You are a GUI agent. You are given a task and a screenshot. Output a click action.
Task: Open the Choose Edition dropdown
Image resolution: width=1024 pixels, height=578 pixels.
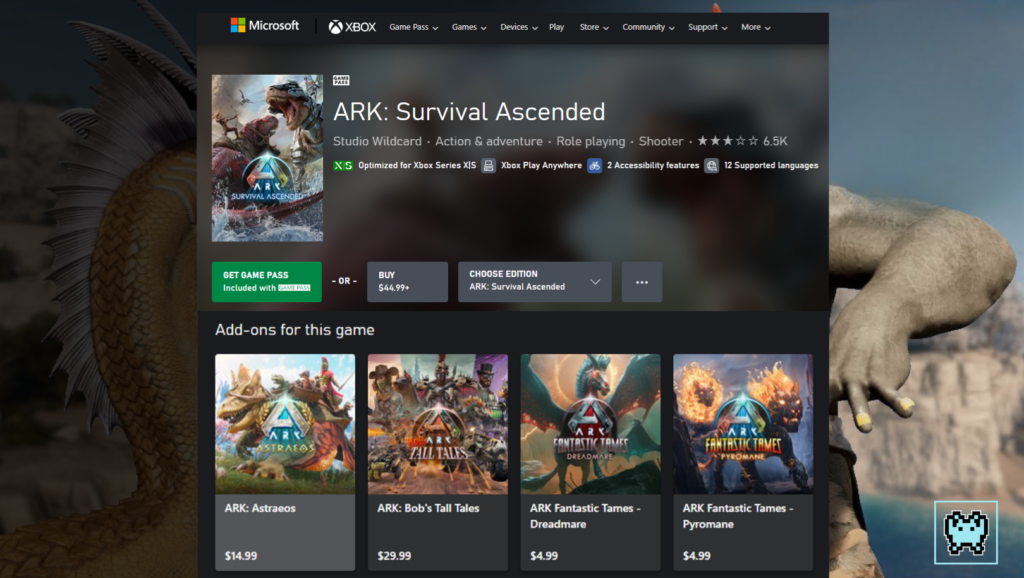[535, 282]
